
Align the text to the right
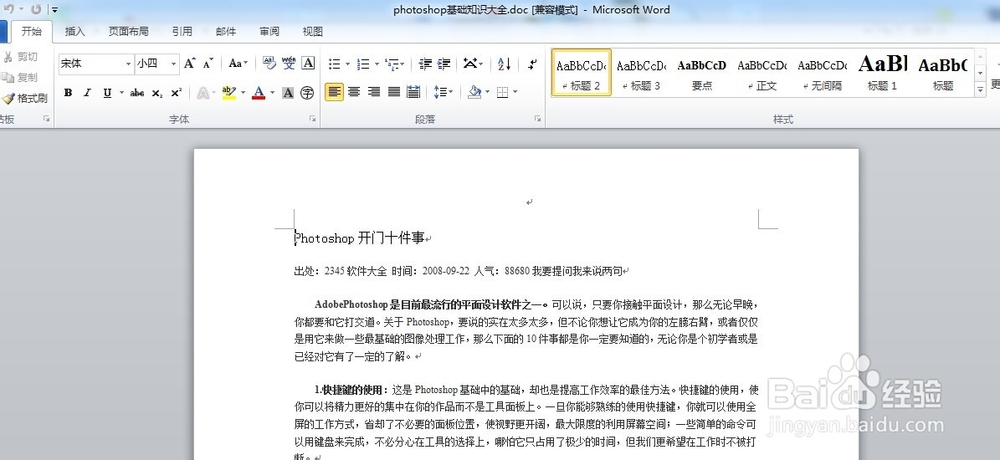(374, 93)
